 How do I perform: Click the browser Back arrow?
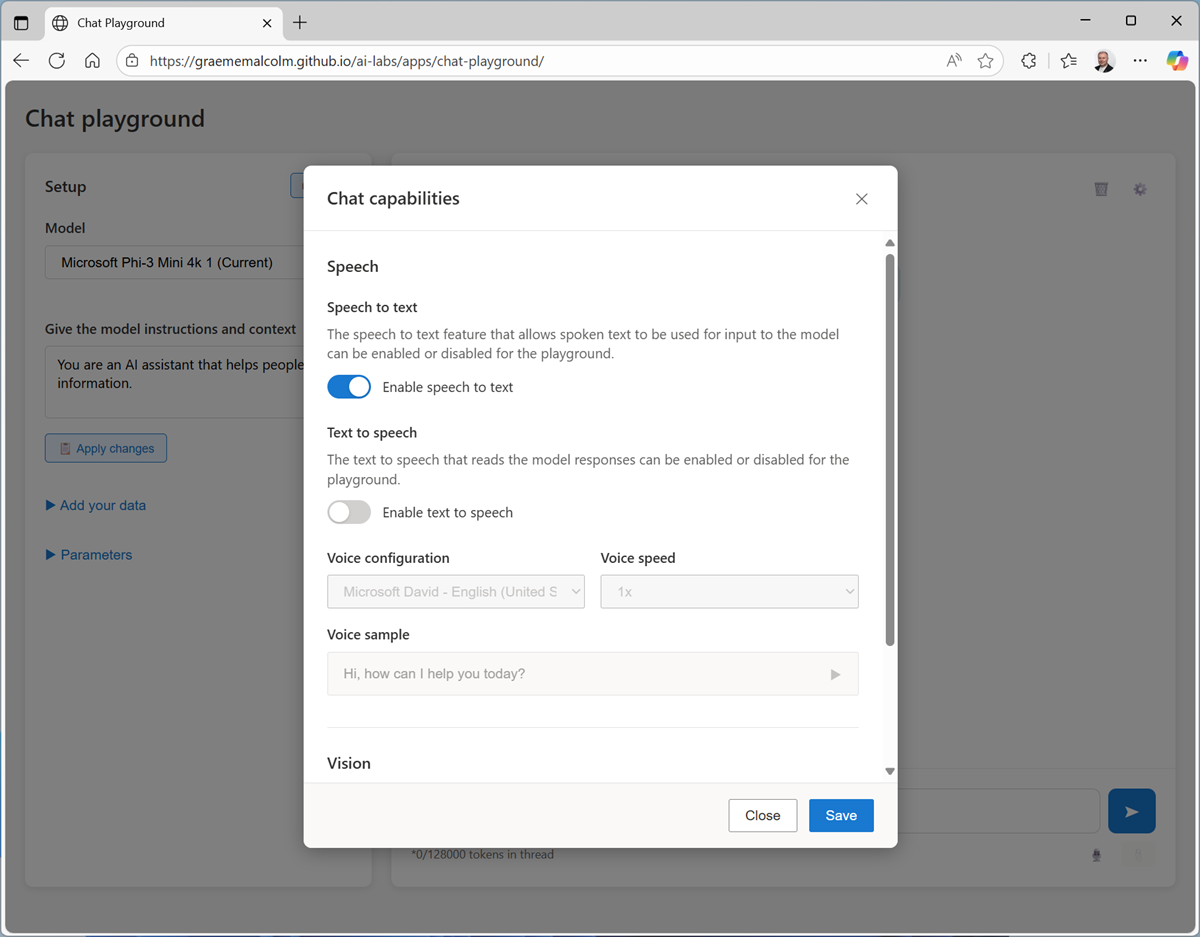(x=21, y=61)
